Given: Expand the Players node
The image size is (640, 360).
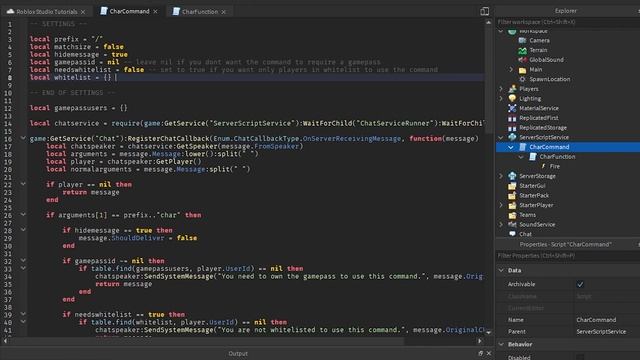Looking at the screenshot, I should tap(501, 89).
